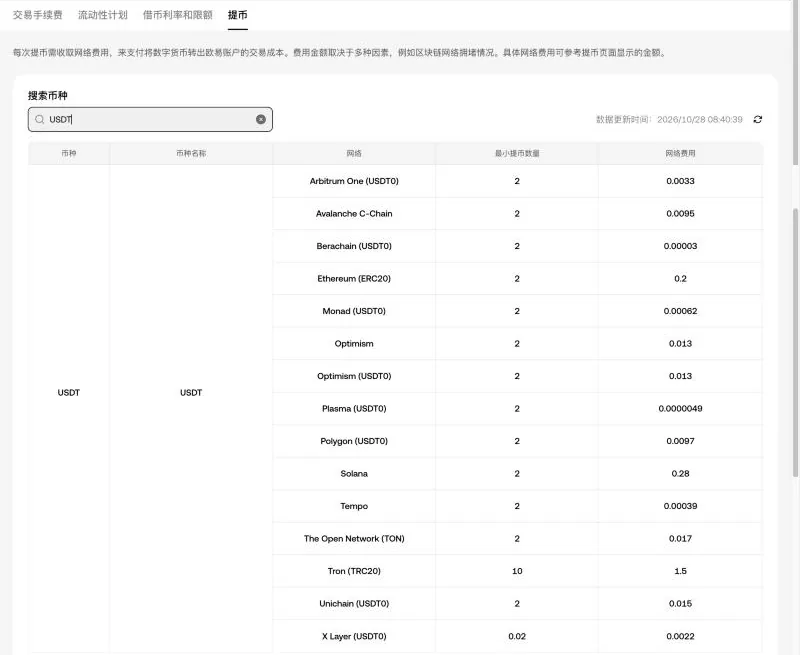Screen dimensions: 800x655
Task: Open the 交易手续费 tab
Action: [37, 15]
